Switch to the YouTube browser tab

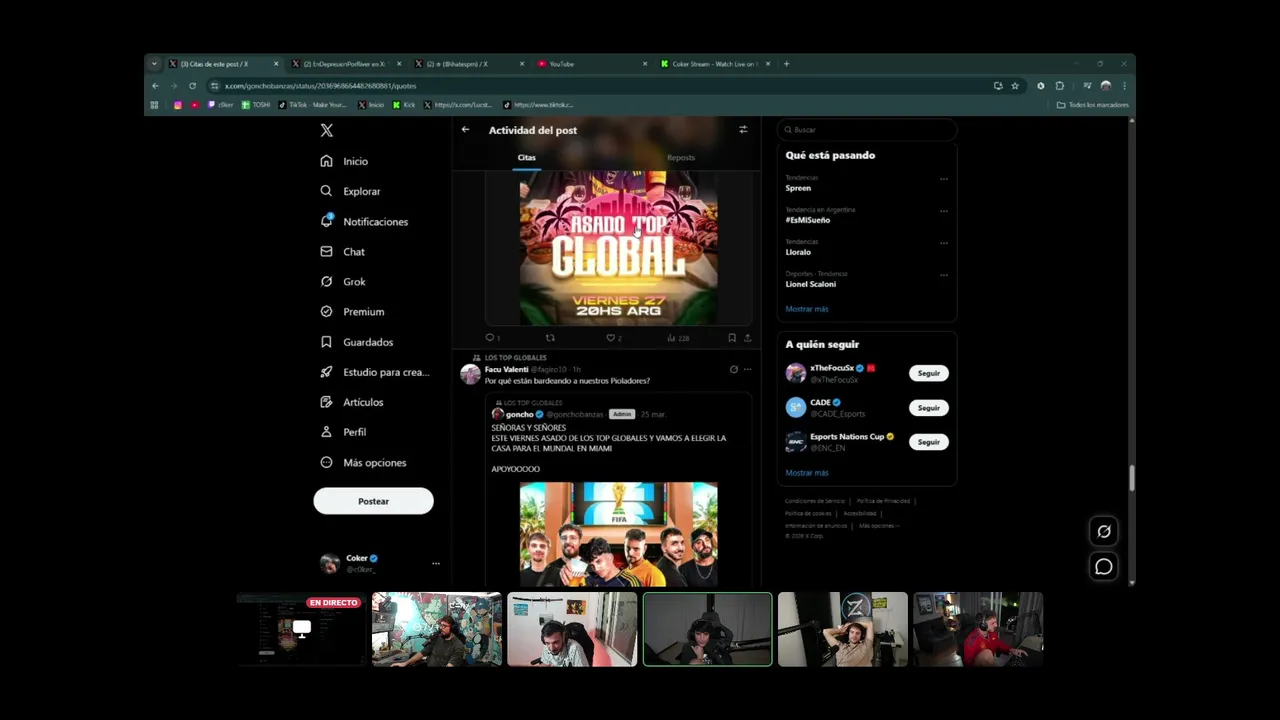tap(592, 64)
